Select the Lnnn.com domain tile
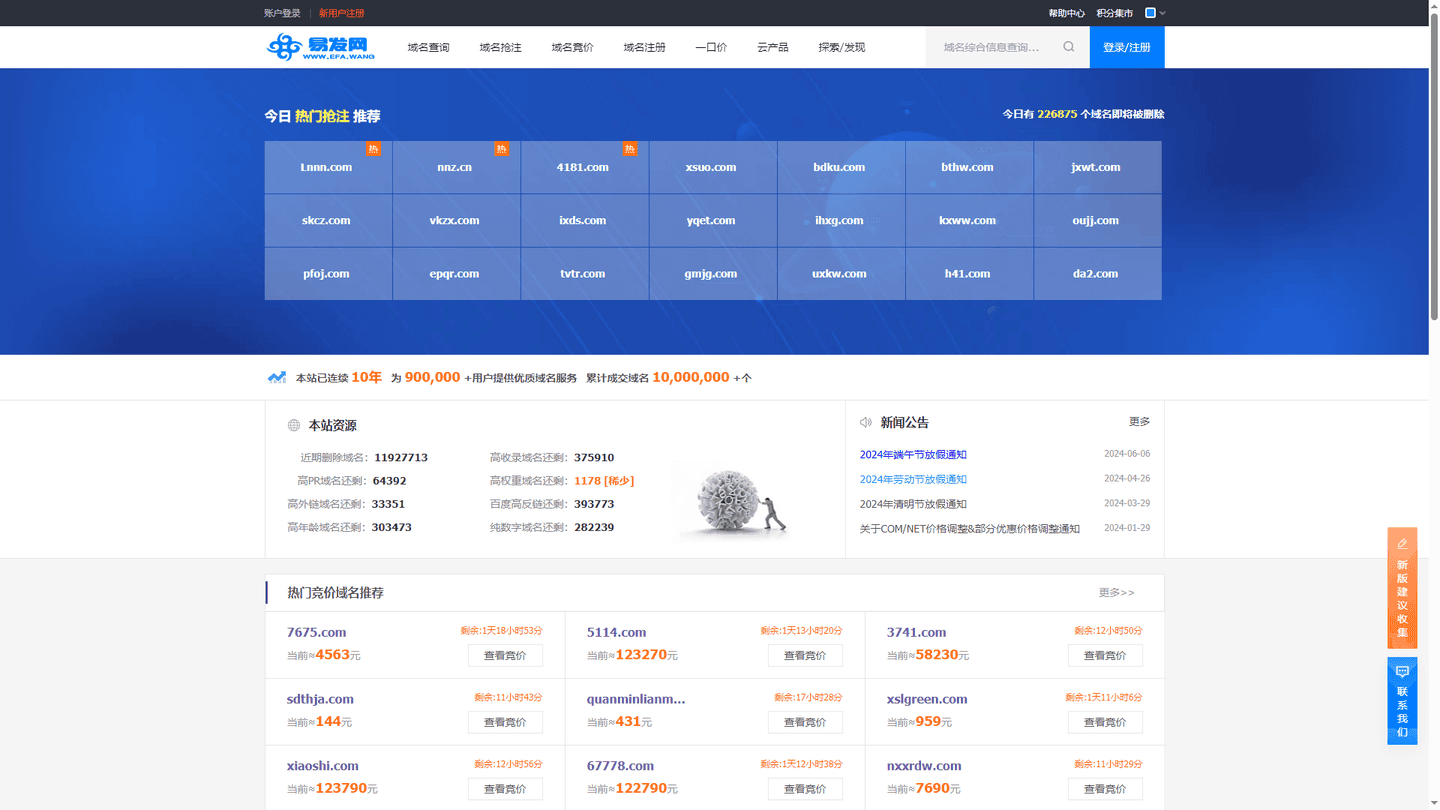Screen dimensions: 1440x810 (328, 167)
